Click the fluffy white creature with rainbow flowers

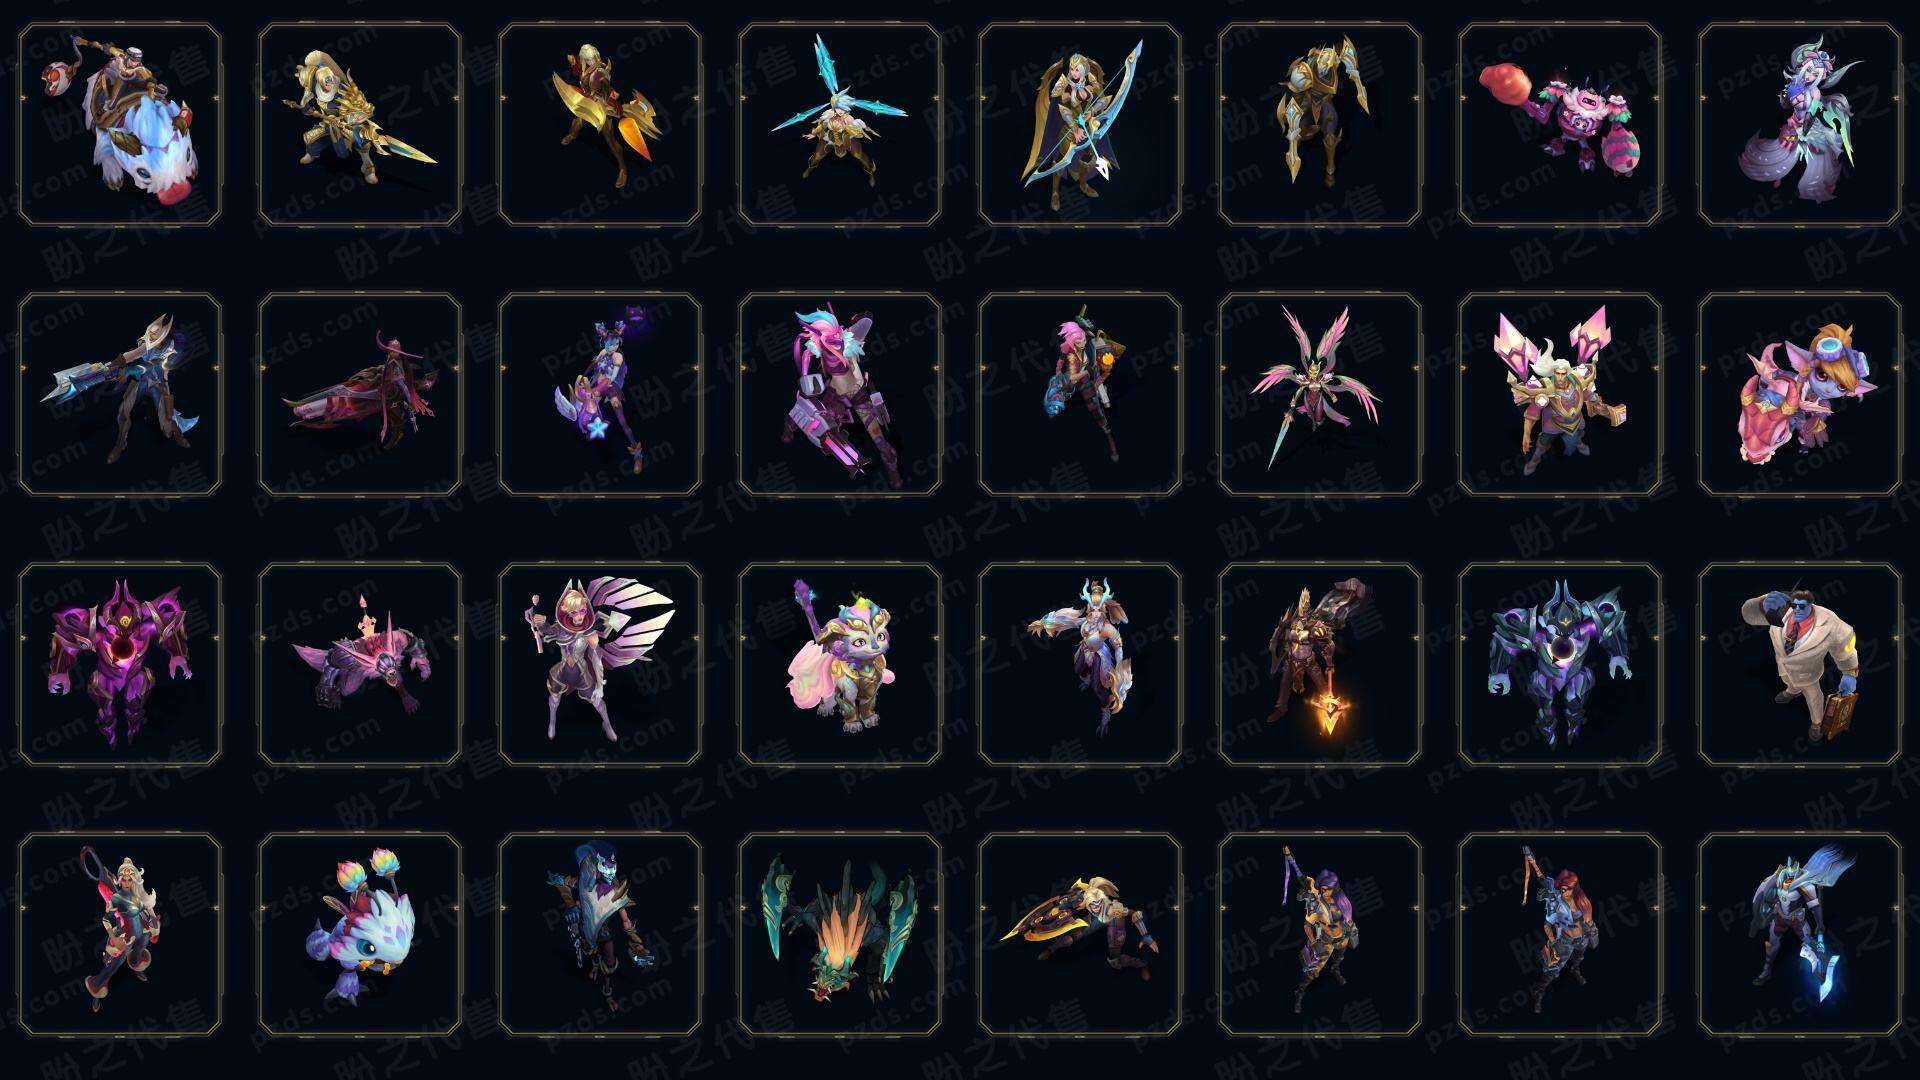click(360, 934)
